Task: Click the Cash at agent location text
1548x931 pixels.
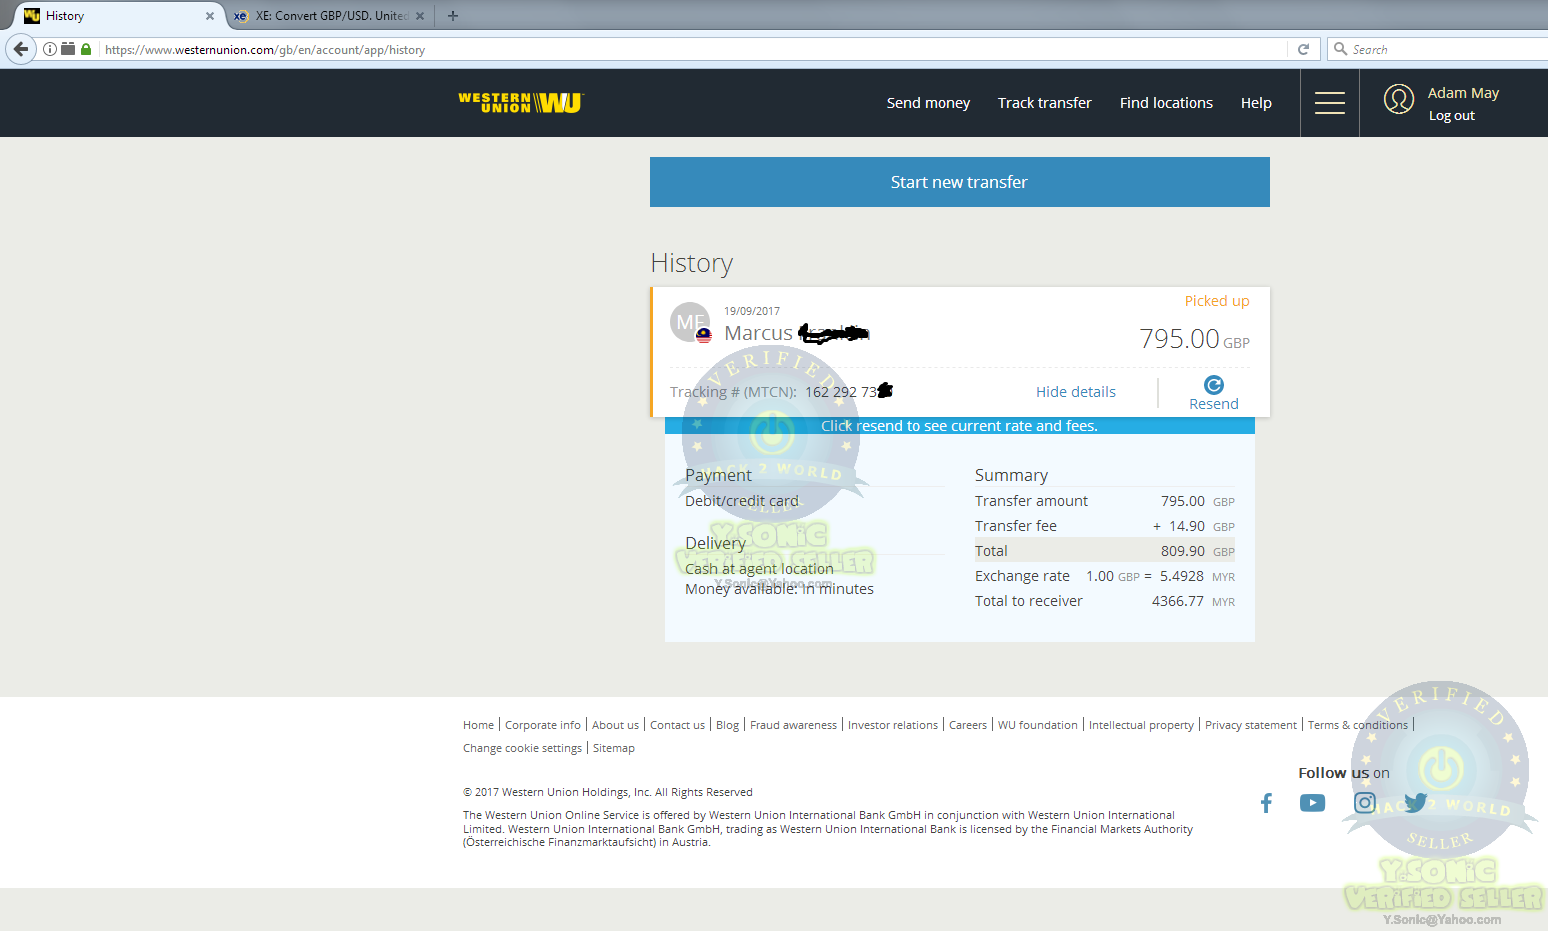Action: coord(759,569)
